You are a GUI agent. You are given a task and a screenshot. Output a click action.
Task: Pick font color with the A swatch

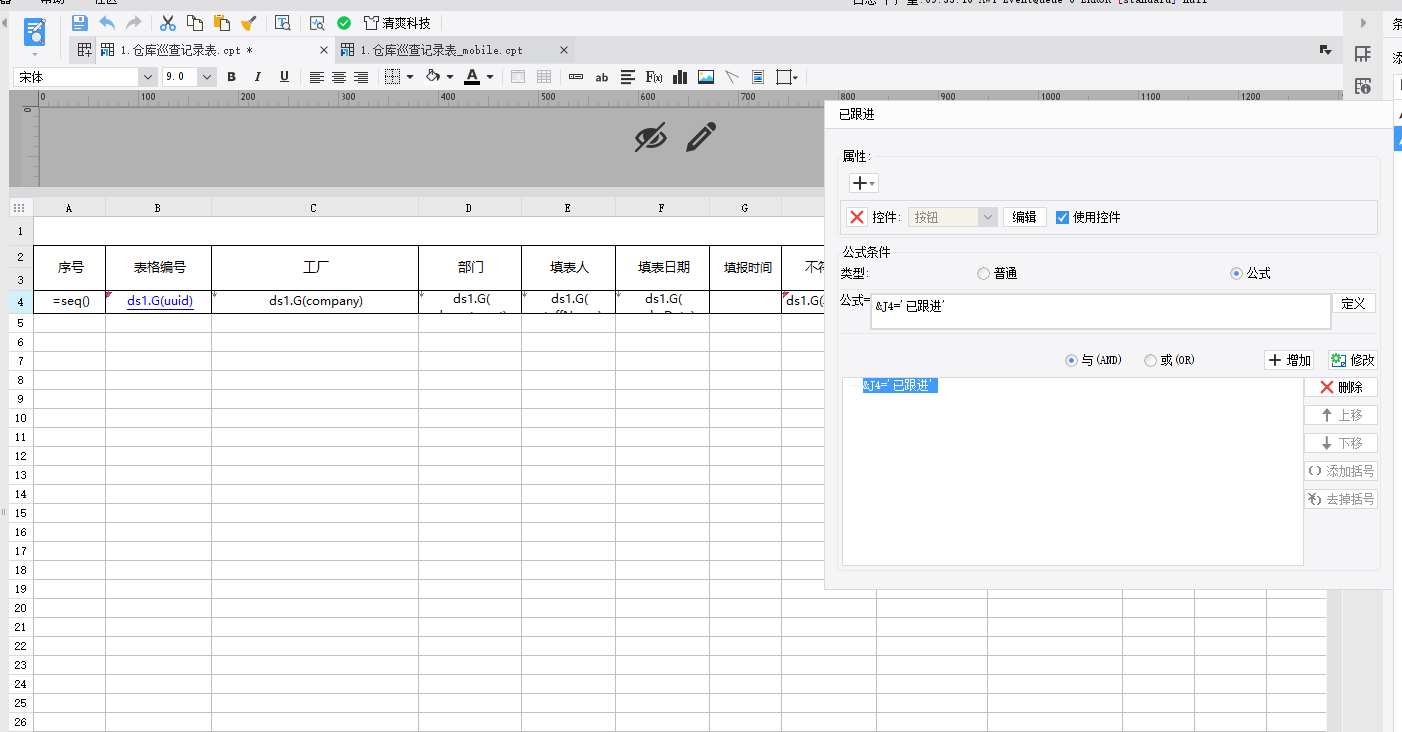point(472,77)
